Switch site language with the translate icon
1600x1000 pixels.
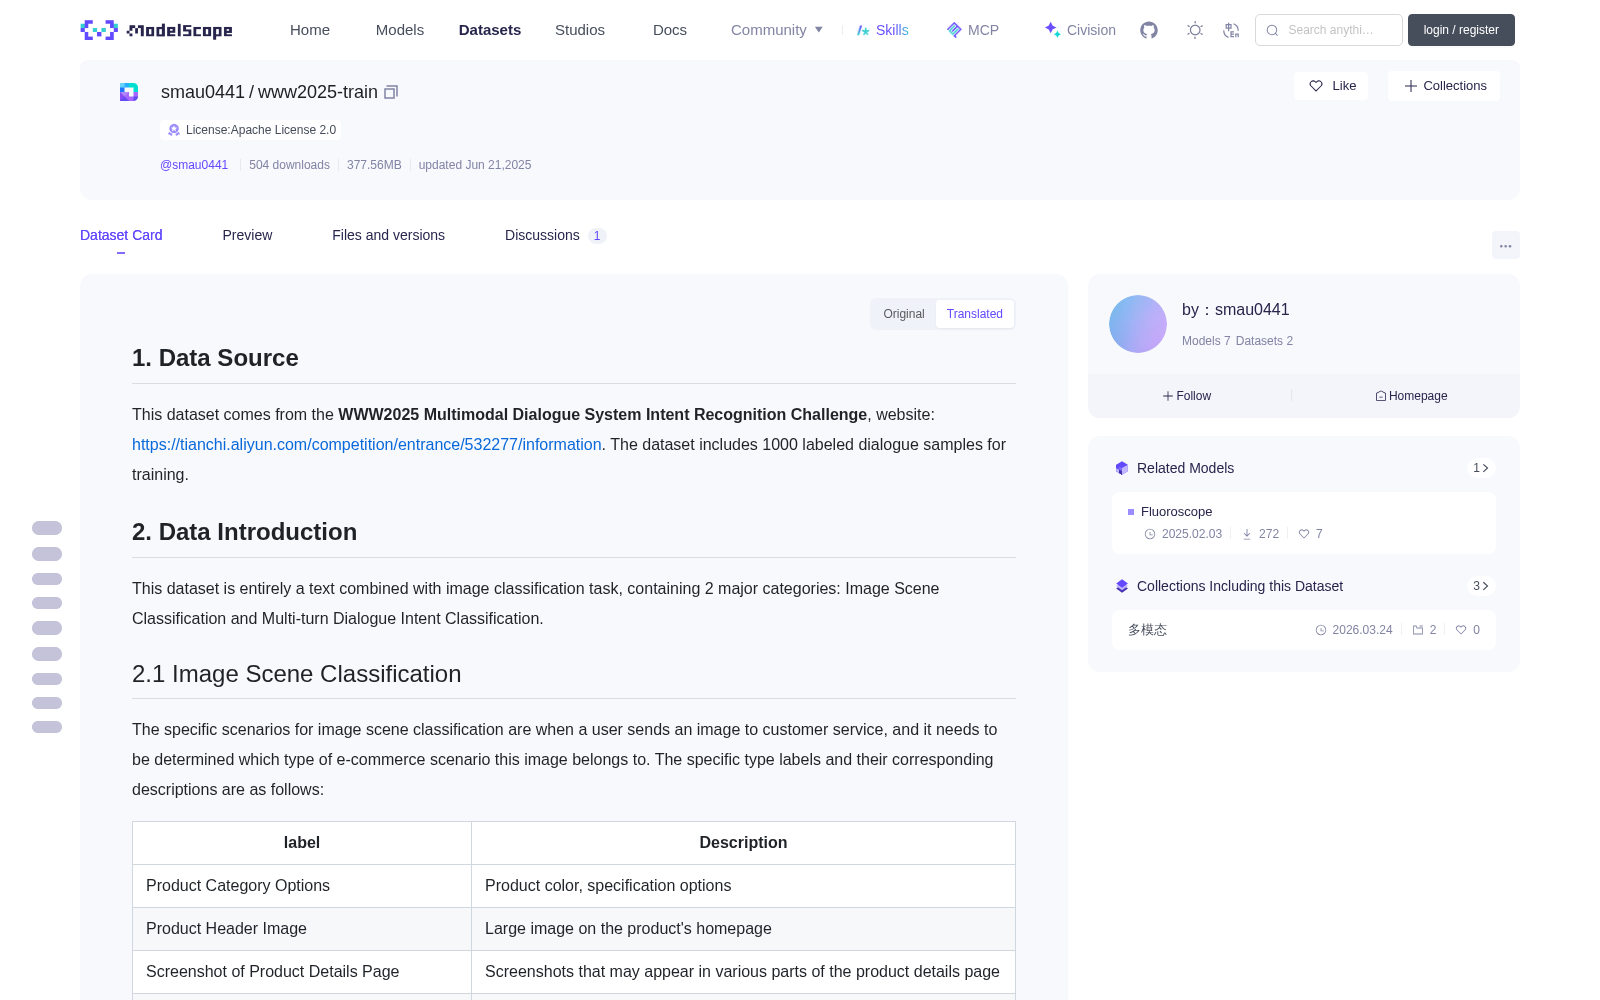point(1231,30)
